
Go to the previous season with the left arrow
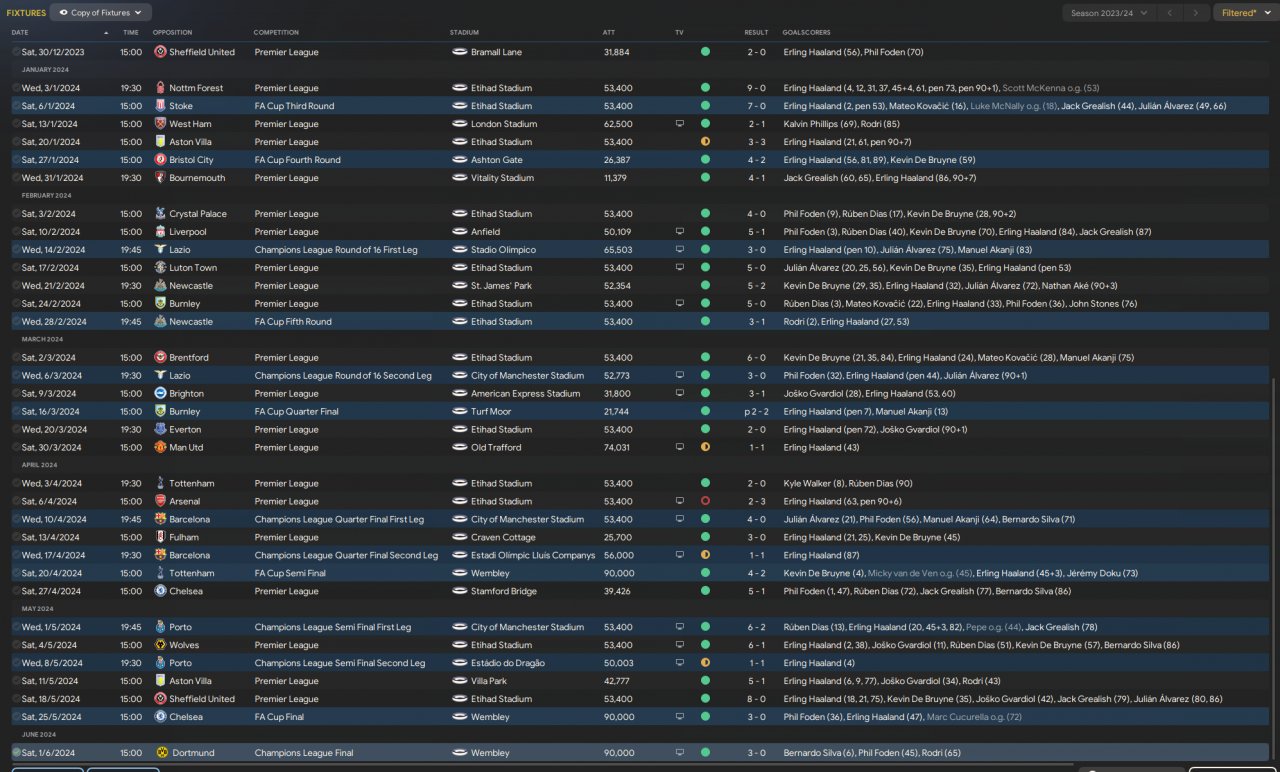pyautogui.click(x=1169, y=13)
